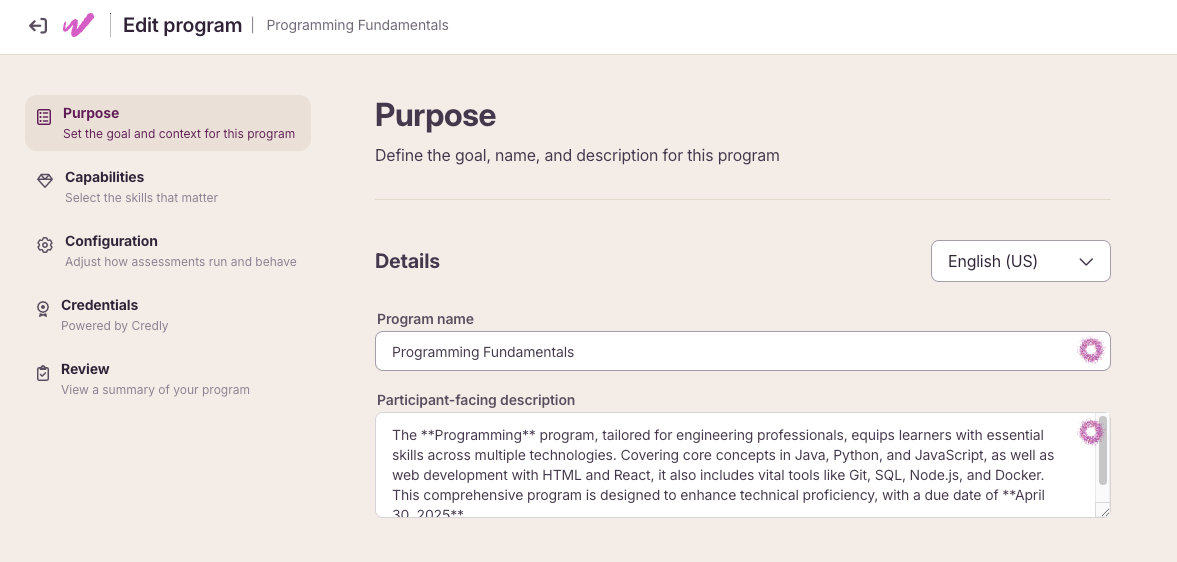Click the pink squiggle logo

click(x=78, y=26)
